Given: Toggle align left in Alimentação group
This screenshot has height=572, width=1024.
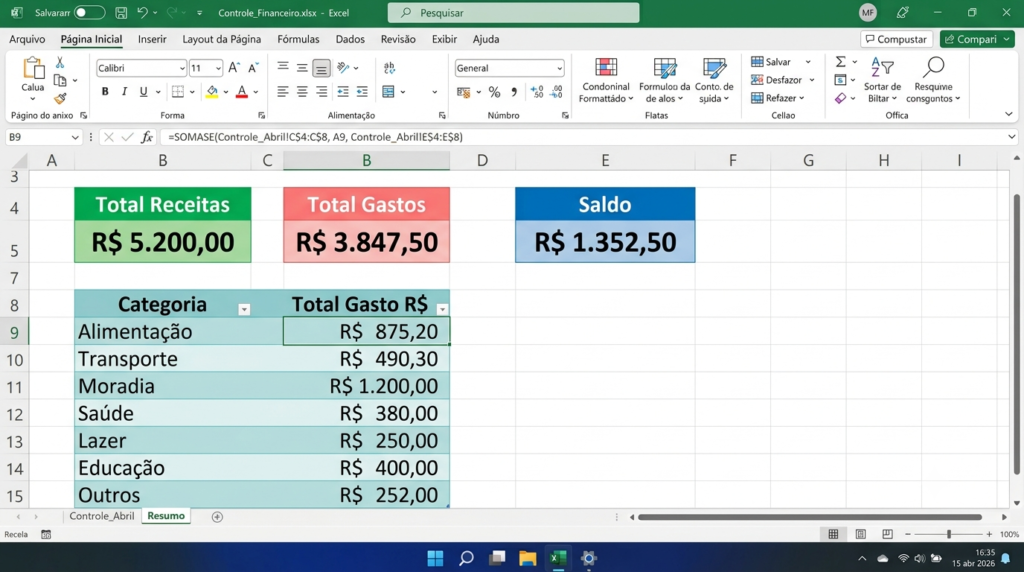Looking at the screenshot, I should point(282,92).
